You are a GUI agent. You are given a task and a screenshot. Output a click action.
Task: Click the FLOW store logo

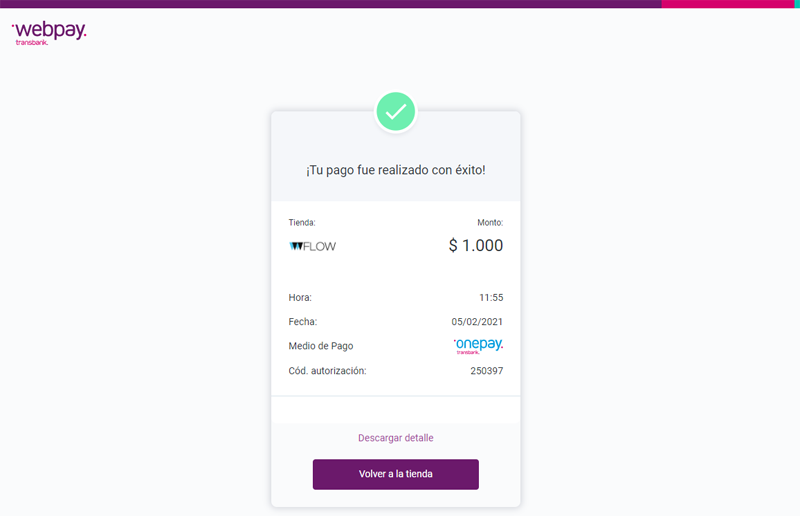312,247
